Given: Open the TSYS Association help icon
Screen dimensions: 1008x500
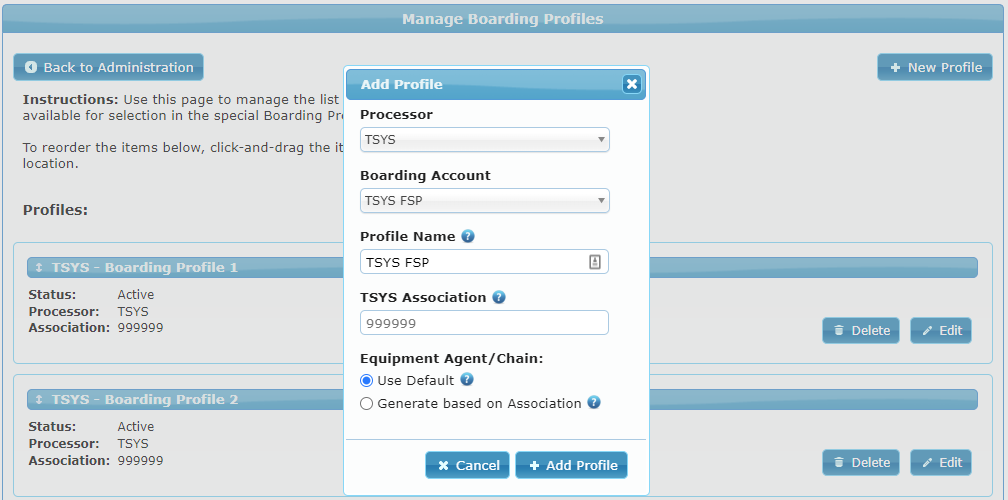Looking at the screenshot, I should click(x=498, y=297).
